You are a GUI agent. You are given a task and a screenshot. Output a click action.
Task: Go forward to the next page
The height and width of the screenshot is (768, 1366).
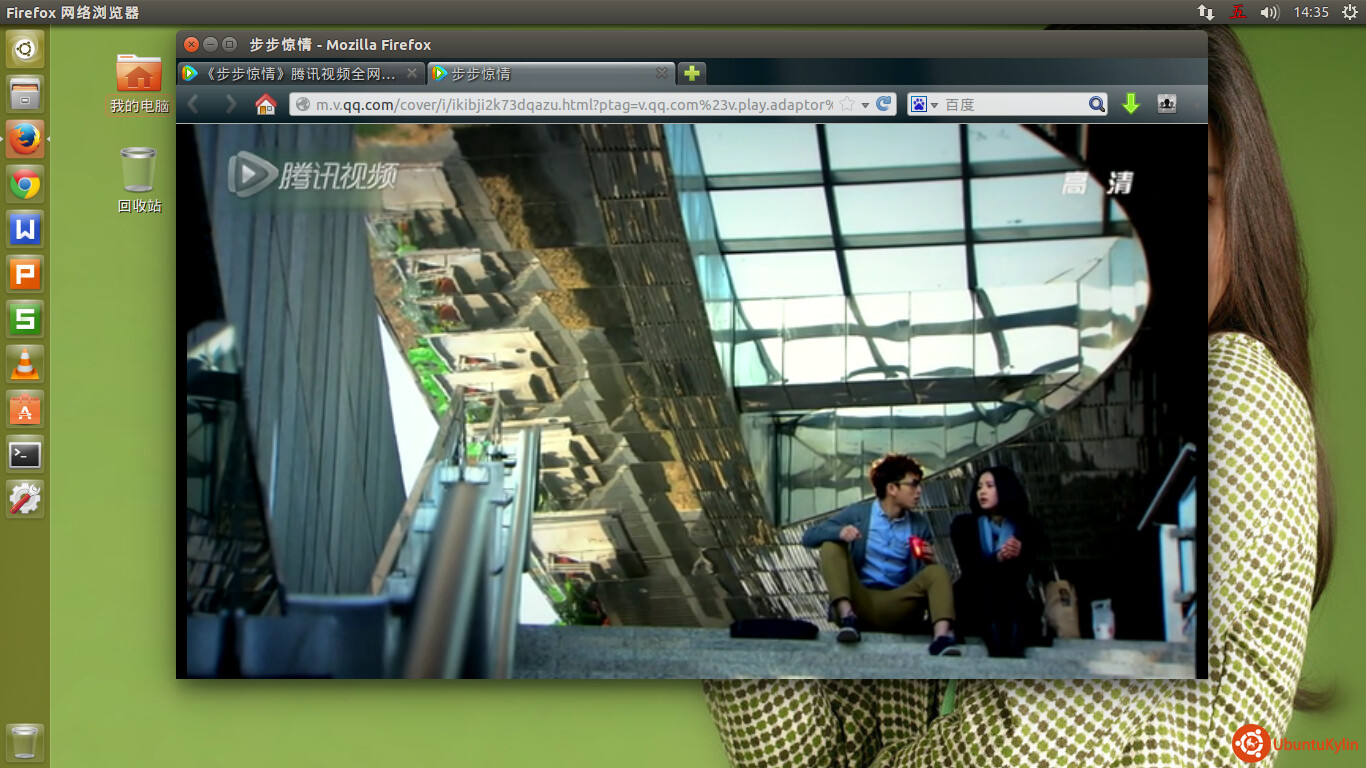(230, 104)
